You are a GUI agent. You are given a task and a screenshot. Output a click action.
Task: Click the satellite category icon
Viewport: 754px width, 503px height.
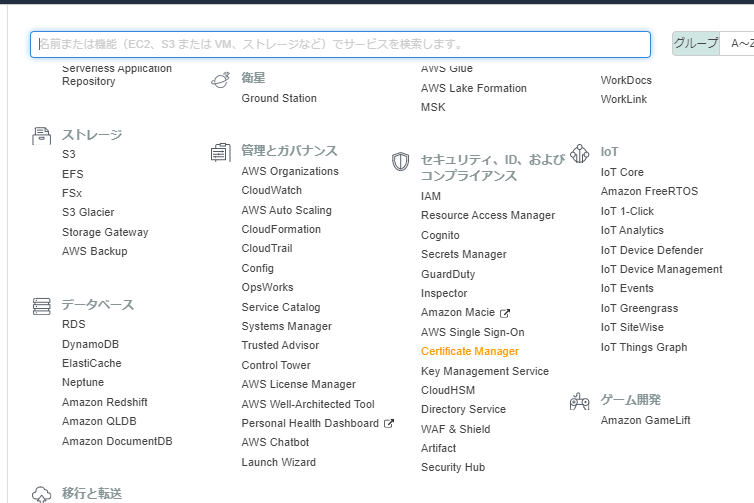click(221, 80)
